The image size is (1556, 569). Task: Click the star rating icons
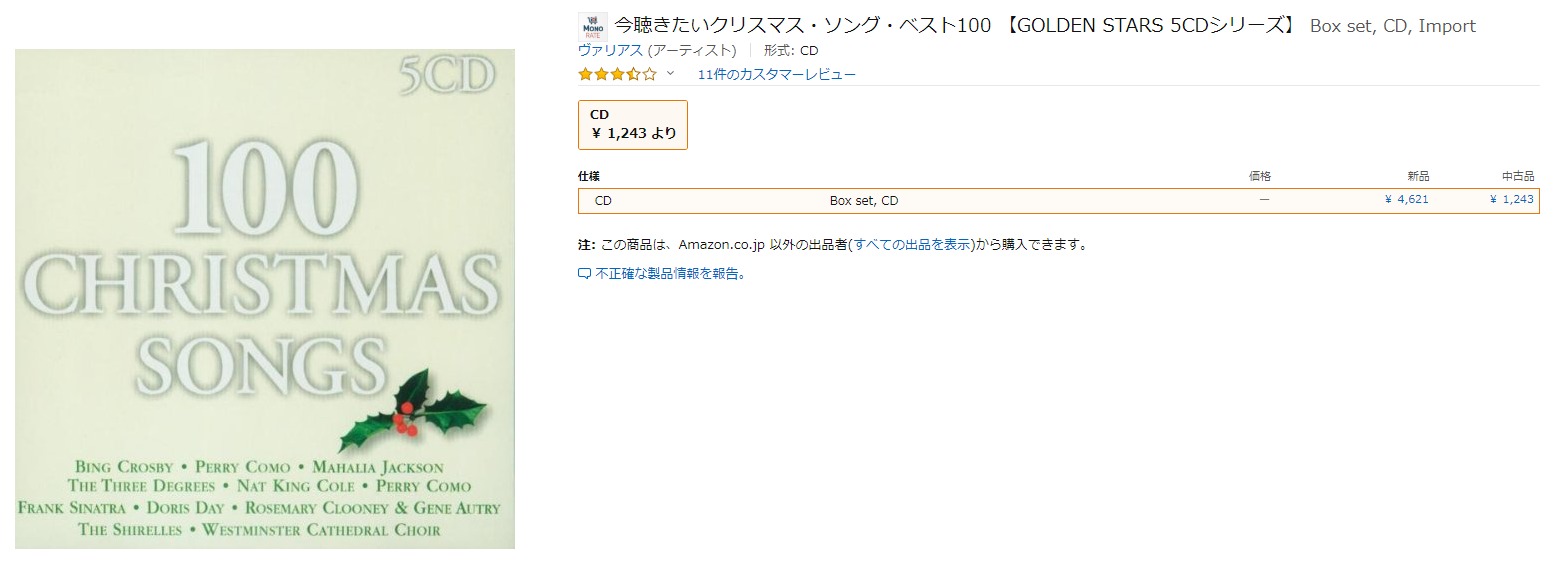point(617,74)
